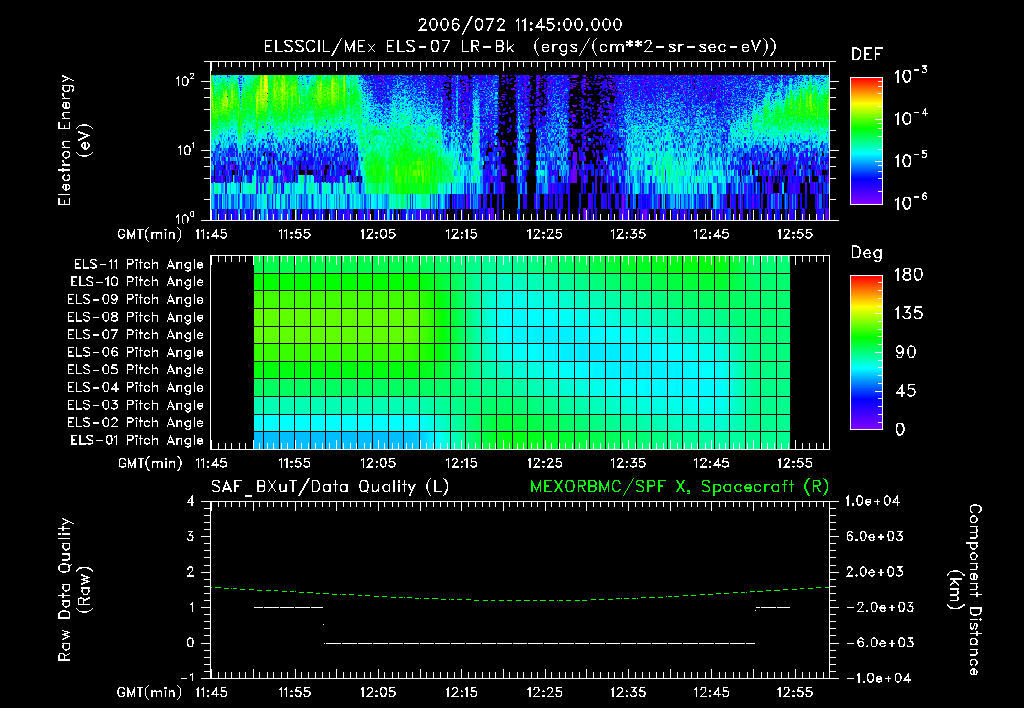The width and height of the screenshot is (1024, 708).
Task: Select the 'ELSSCIL/MEx ELS-07 LR-Bk' subtitle
Action: click(389, 47)
